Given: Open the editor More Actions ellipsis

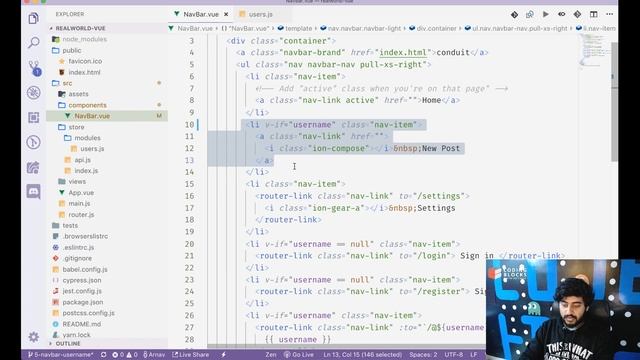Looking at the screenshot, I should point(609,14).
